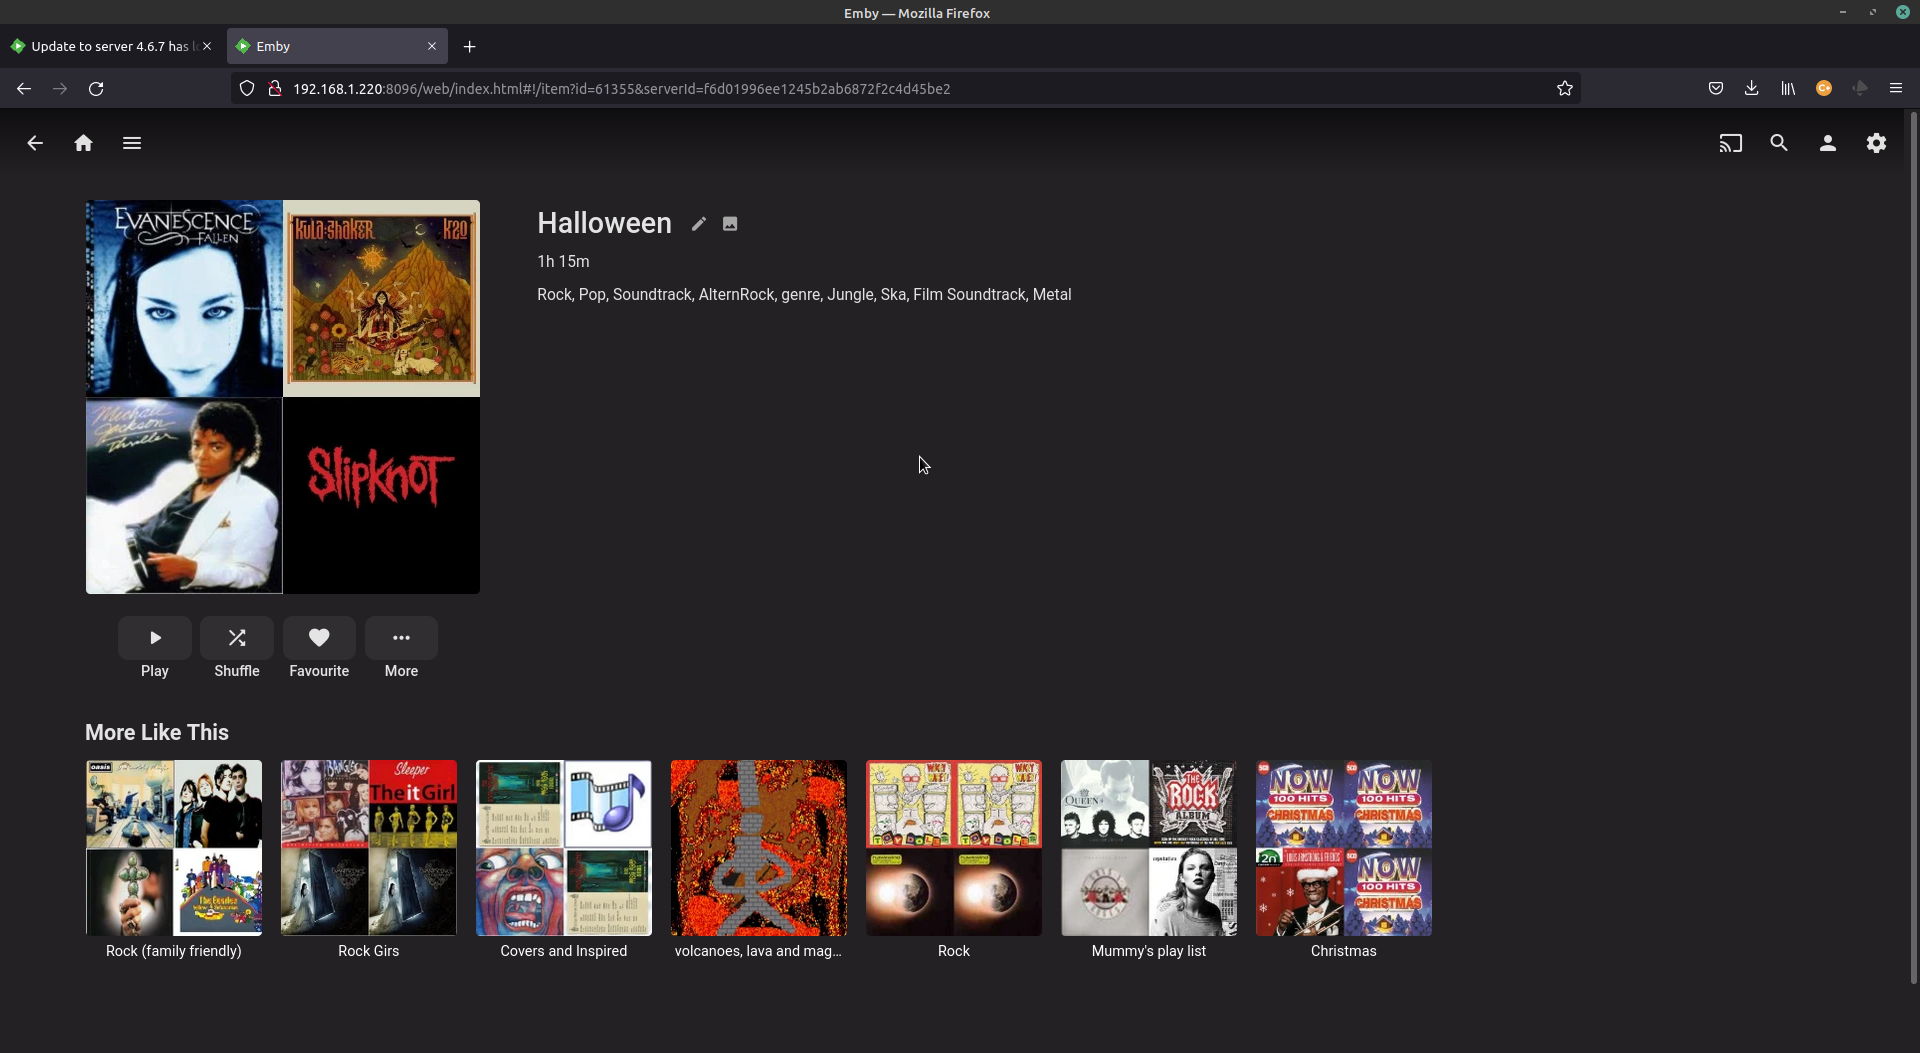Open the Downloads panel

coord(1751,88)
